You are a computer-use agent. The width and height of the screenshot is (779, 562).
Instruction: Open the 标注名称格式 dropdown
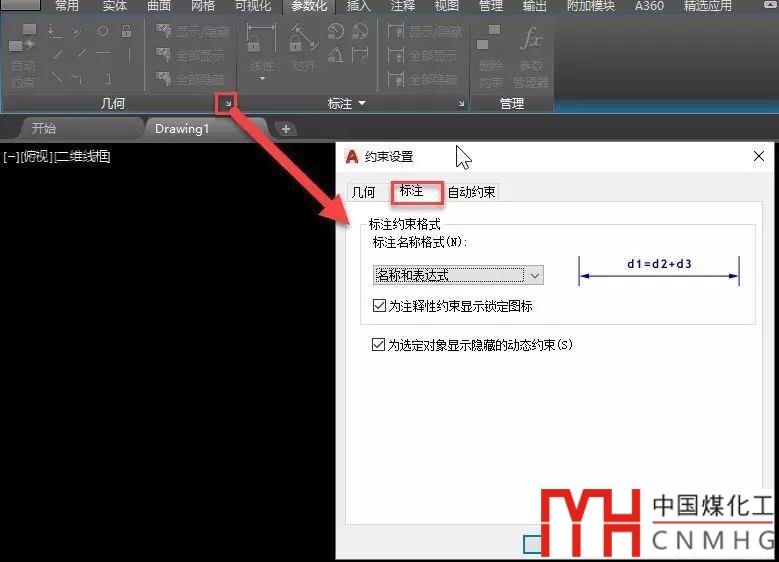[x=535, y=275]
